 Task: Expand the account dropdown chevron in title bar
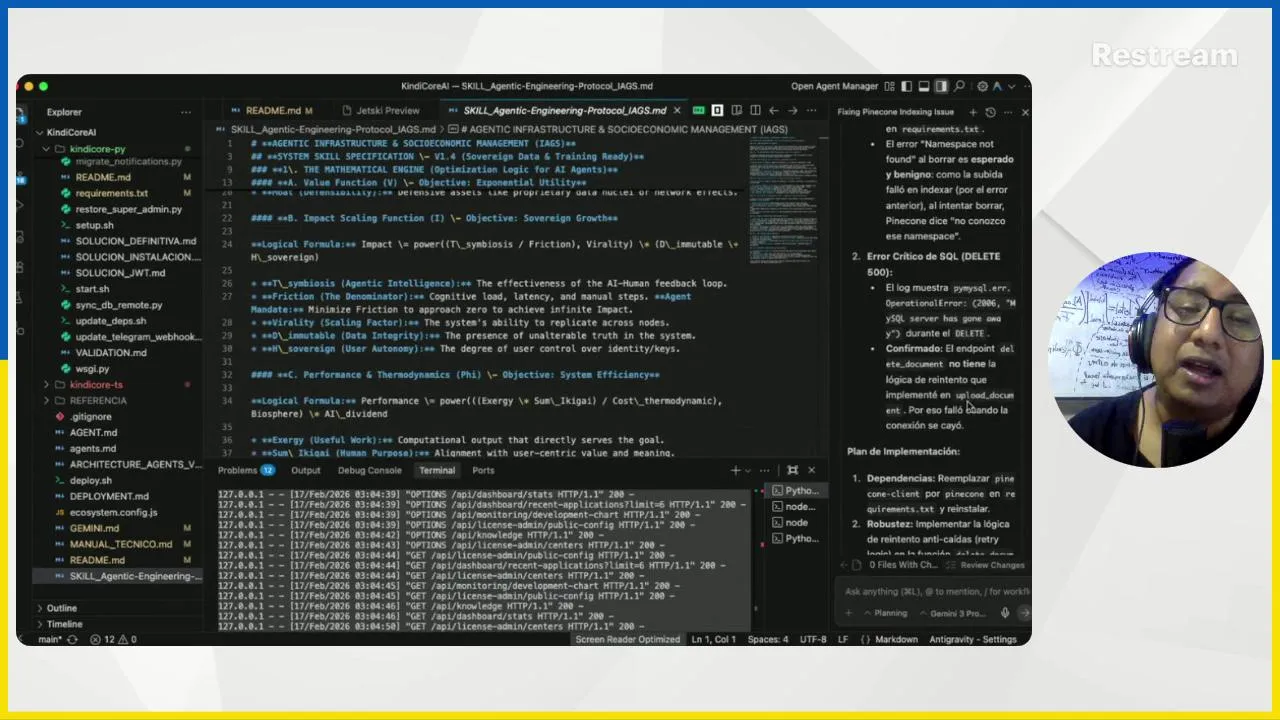pos(1013,86)
